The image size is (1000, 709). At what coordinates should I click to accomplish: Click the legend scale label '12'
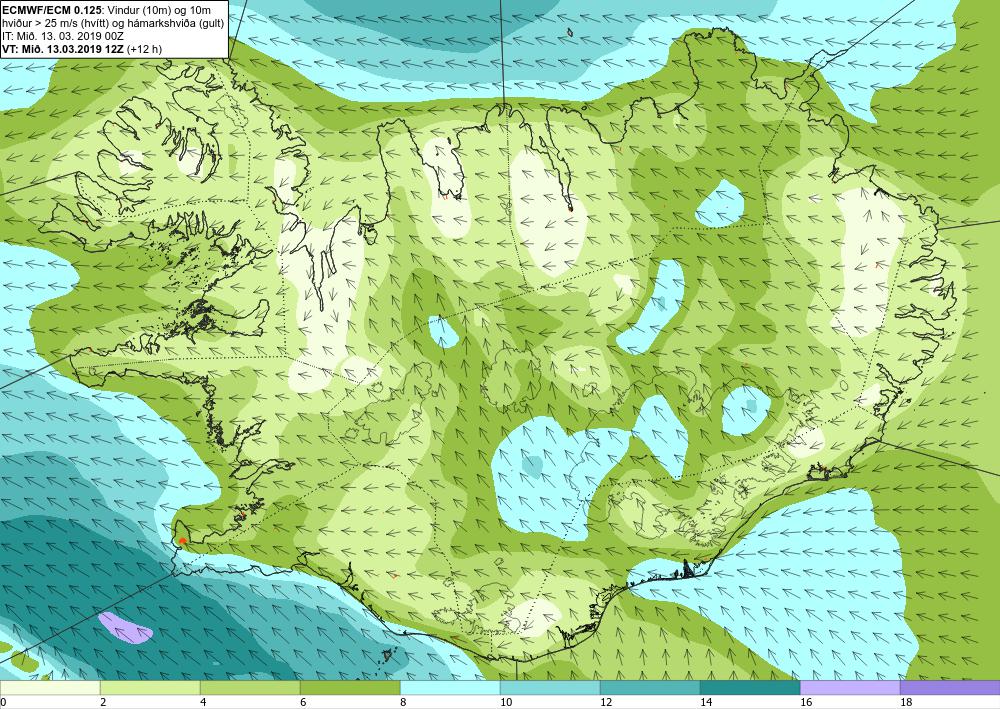click(x=606, y=703)
